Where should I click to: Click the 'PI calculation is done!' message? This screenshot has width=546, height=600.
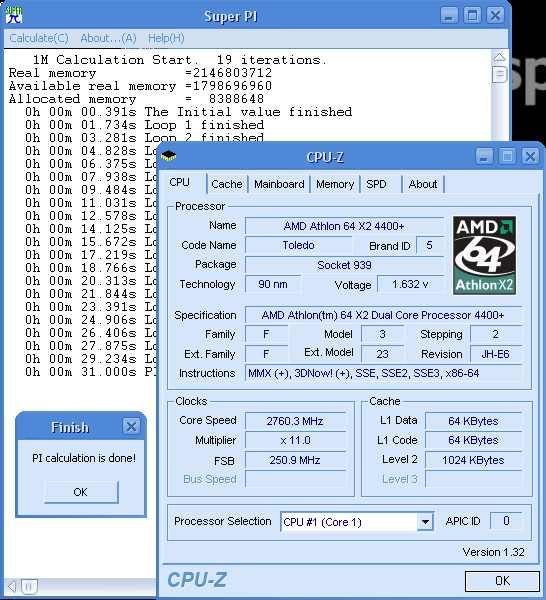[x=84, y=458]
